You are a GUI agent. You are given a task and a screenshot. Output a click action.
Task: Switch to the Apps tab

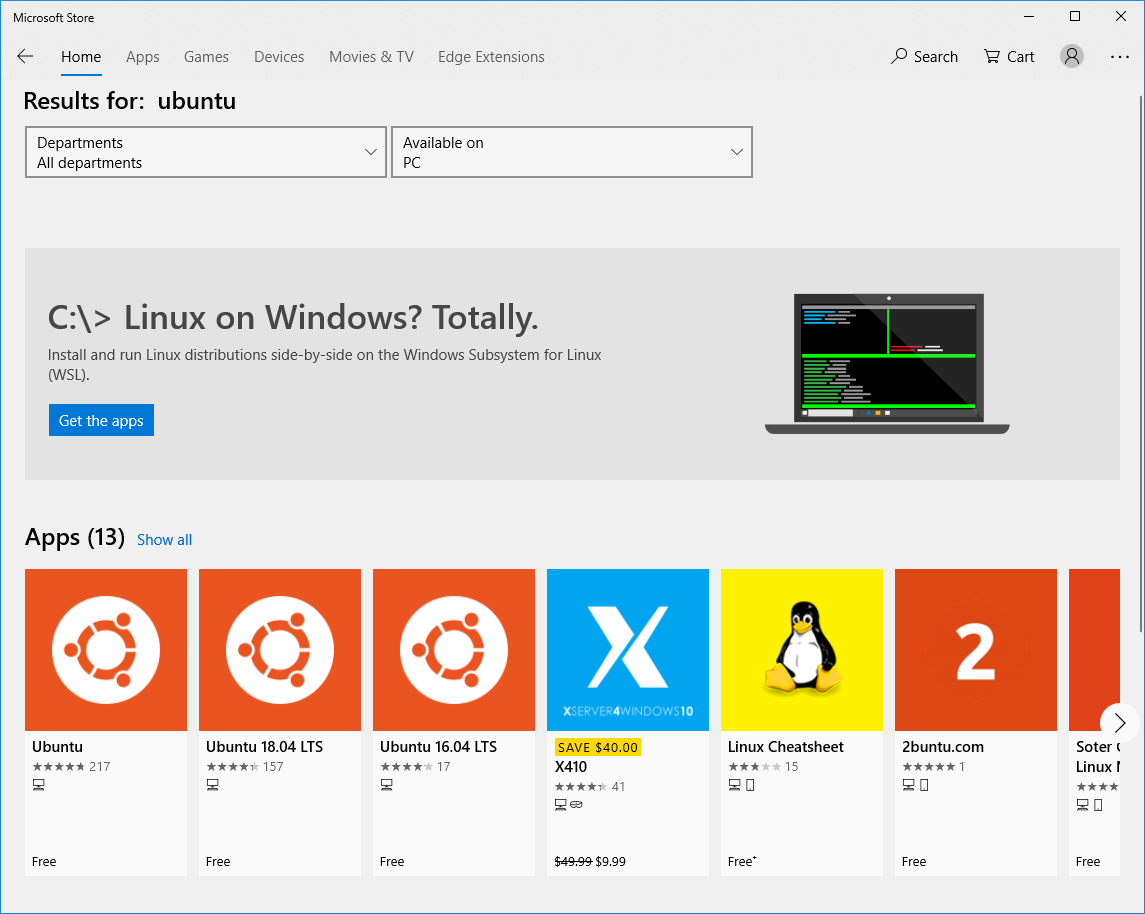[142, 57]
